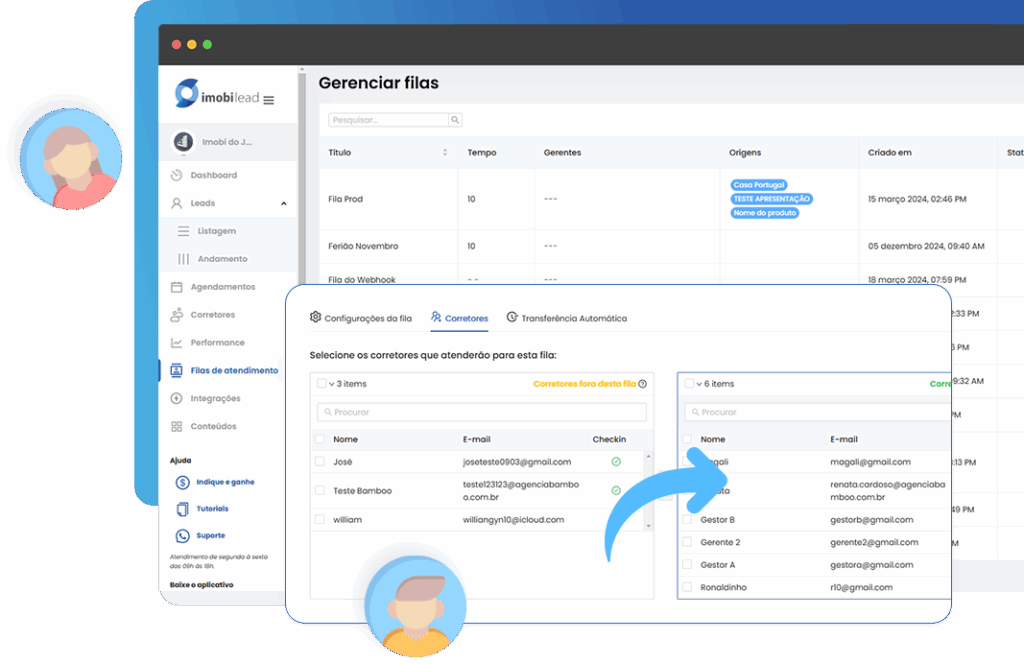Tick the checkbox for william
Image resolution: width=1024 pixels, height=664 pixels.
point(319,520)
